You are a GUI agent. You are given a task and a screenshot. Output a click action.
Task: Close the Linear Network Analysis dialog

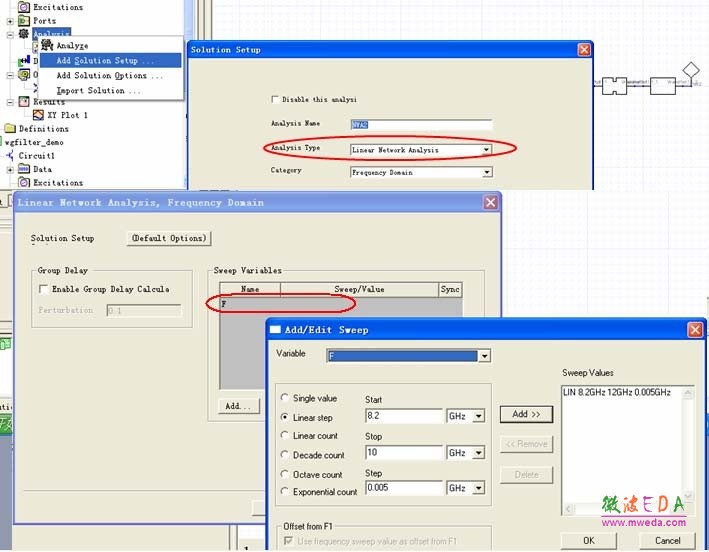(491, 202)
